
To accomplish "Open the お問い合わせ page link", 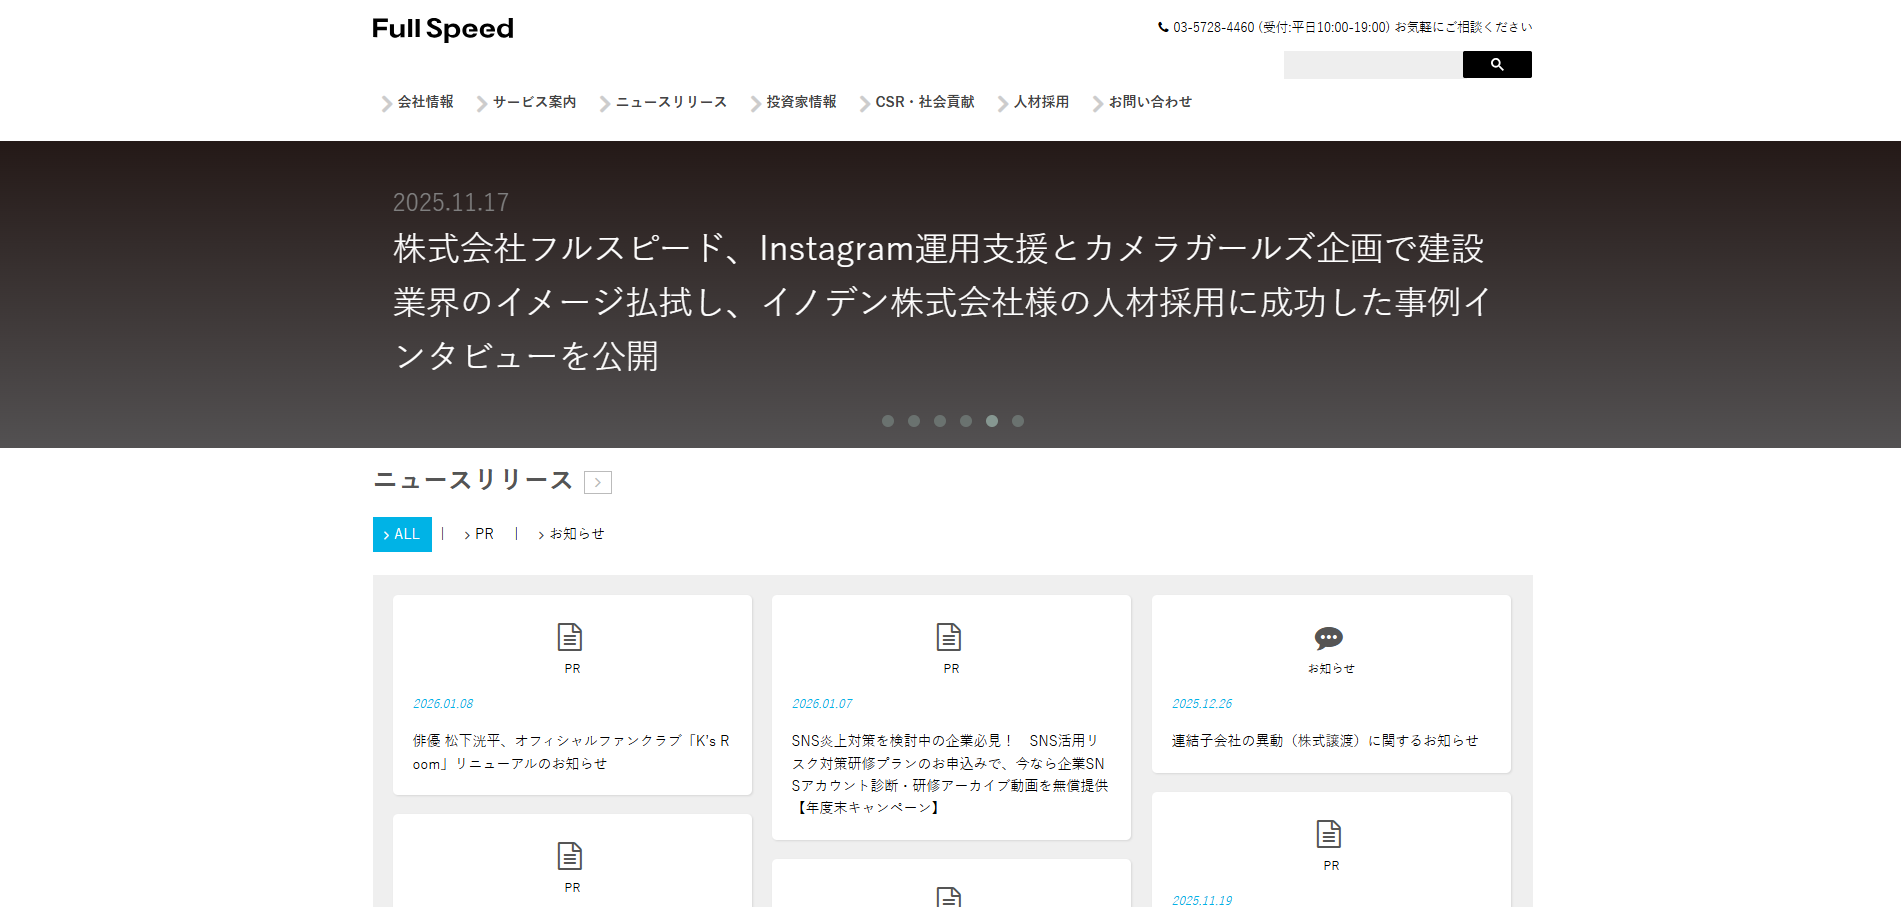I will 1150,101.
